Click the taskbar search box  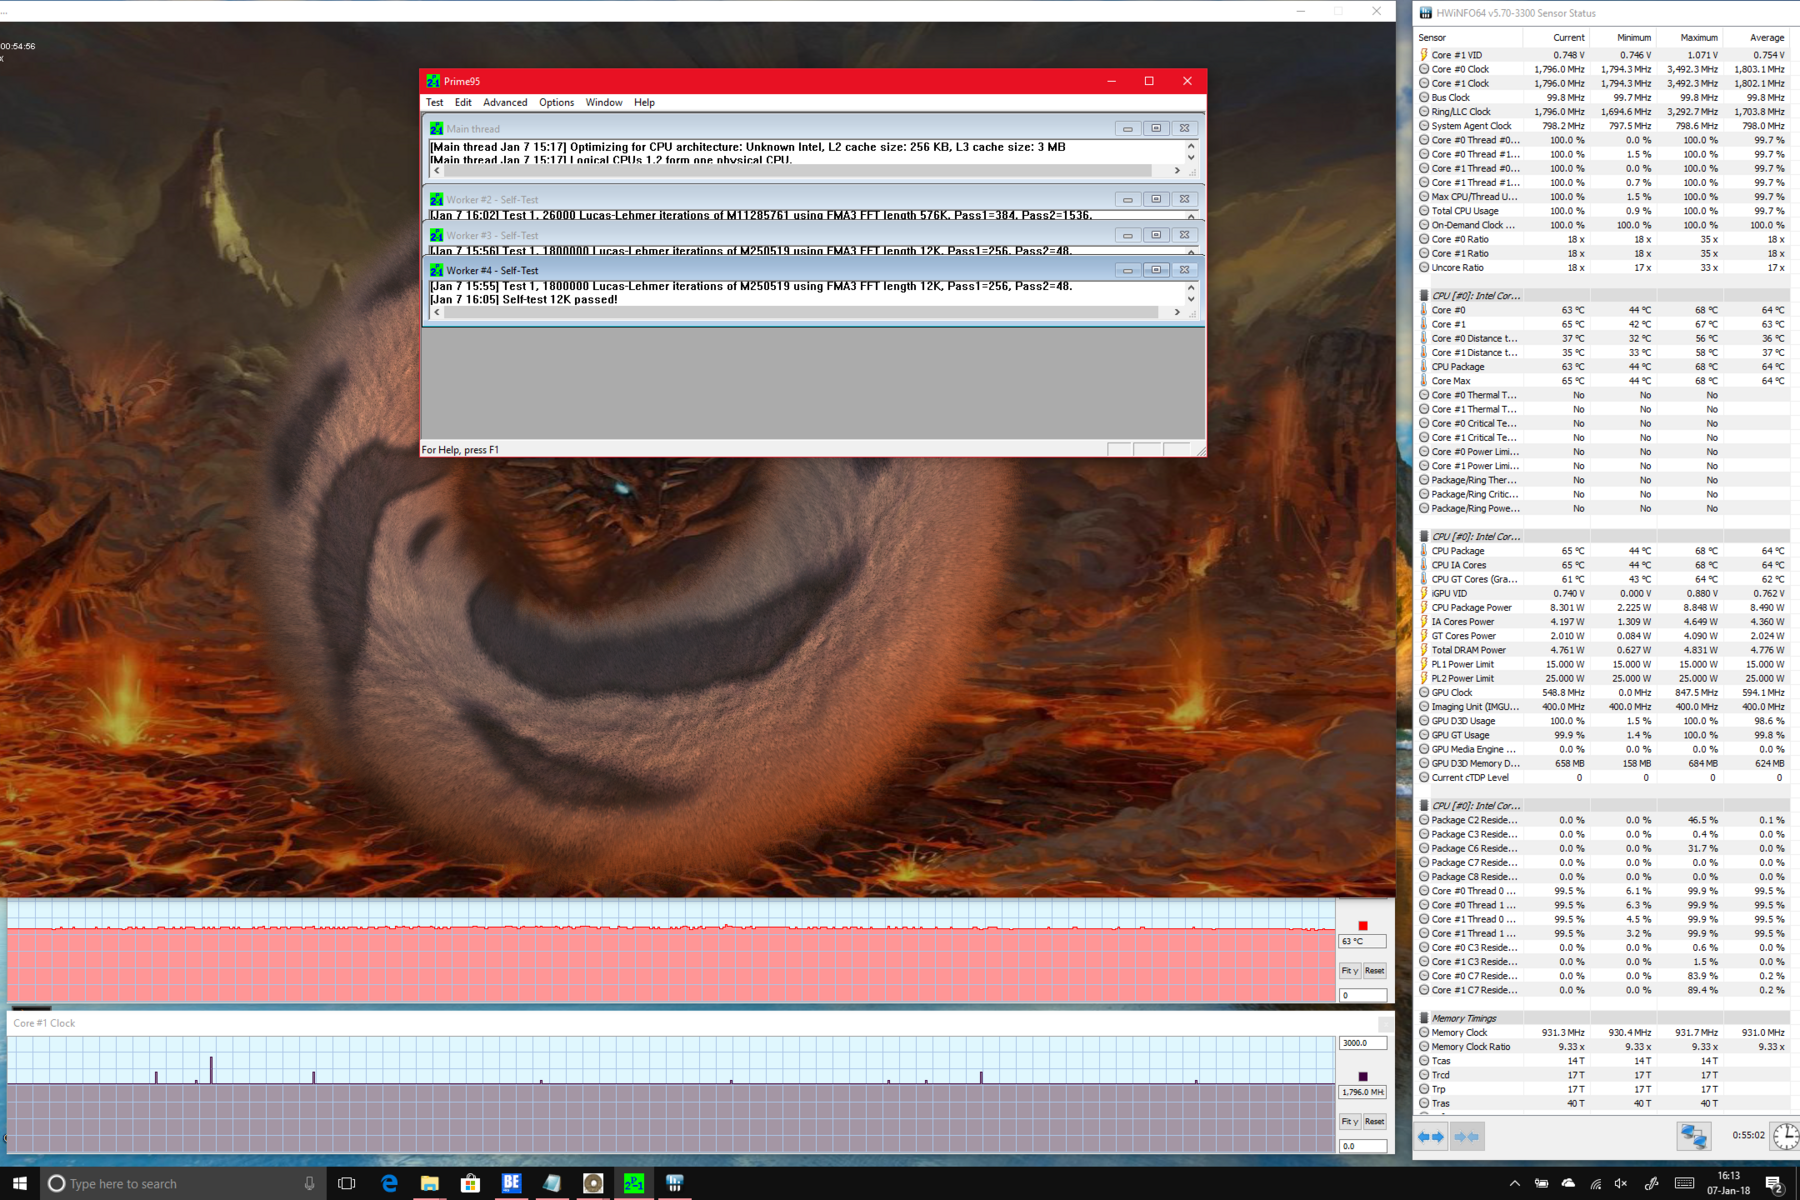coord(183,1183)
